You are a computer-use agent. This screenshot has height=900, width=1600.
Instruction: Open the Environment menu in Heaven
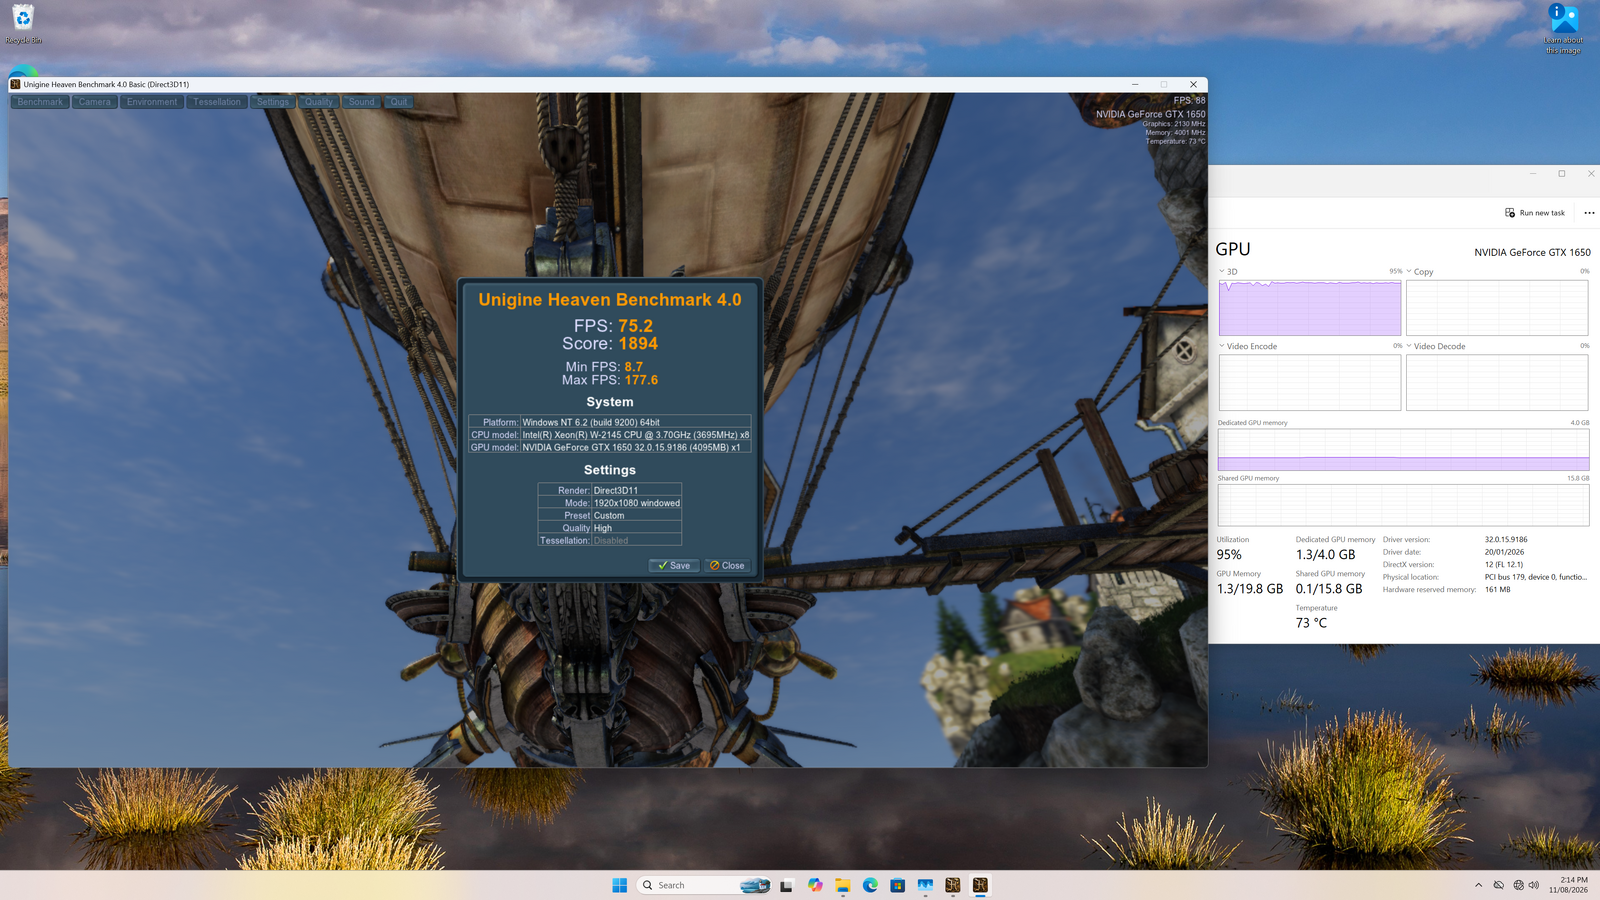pos(152,102)
